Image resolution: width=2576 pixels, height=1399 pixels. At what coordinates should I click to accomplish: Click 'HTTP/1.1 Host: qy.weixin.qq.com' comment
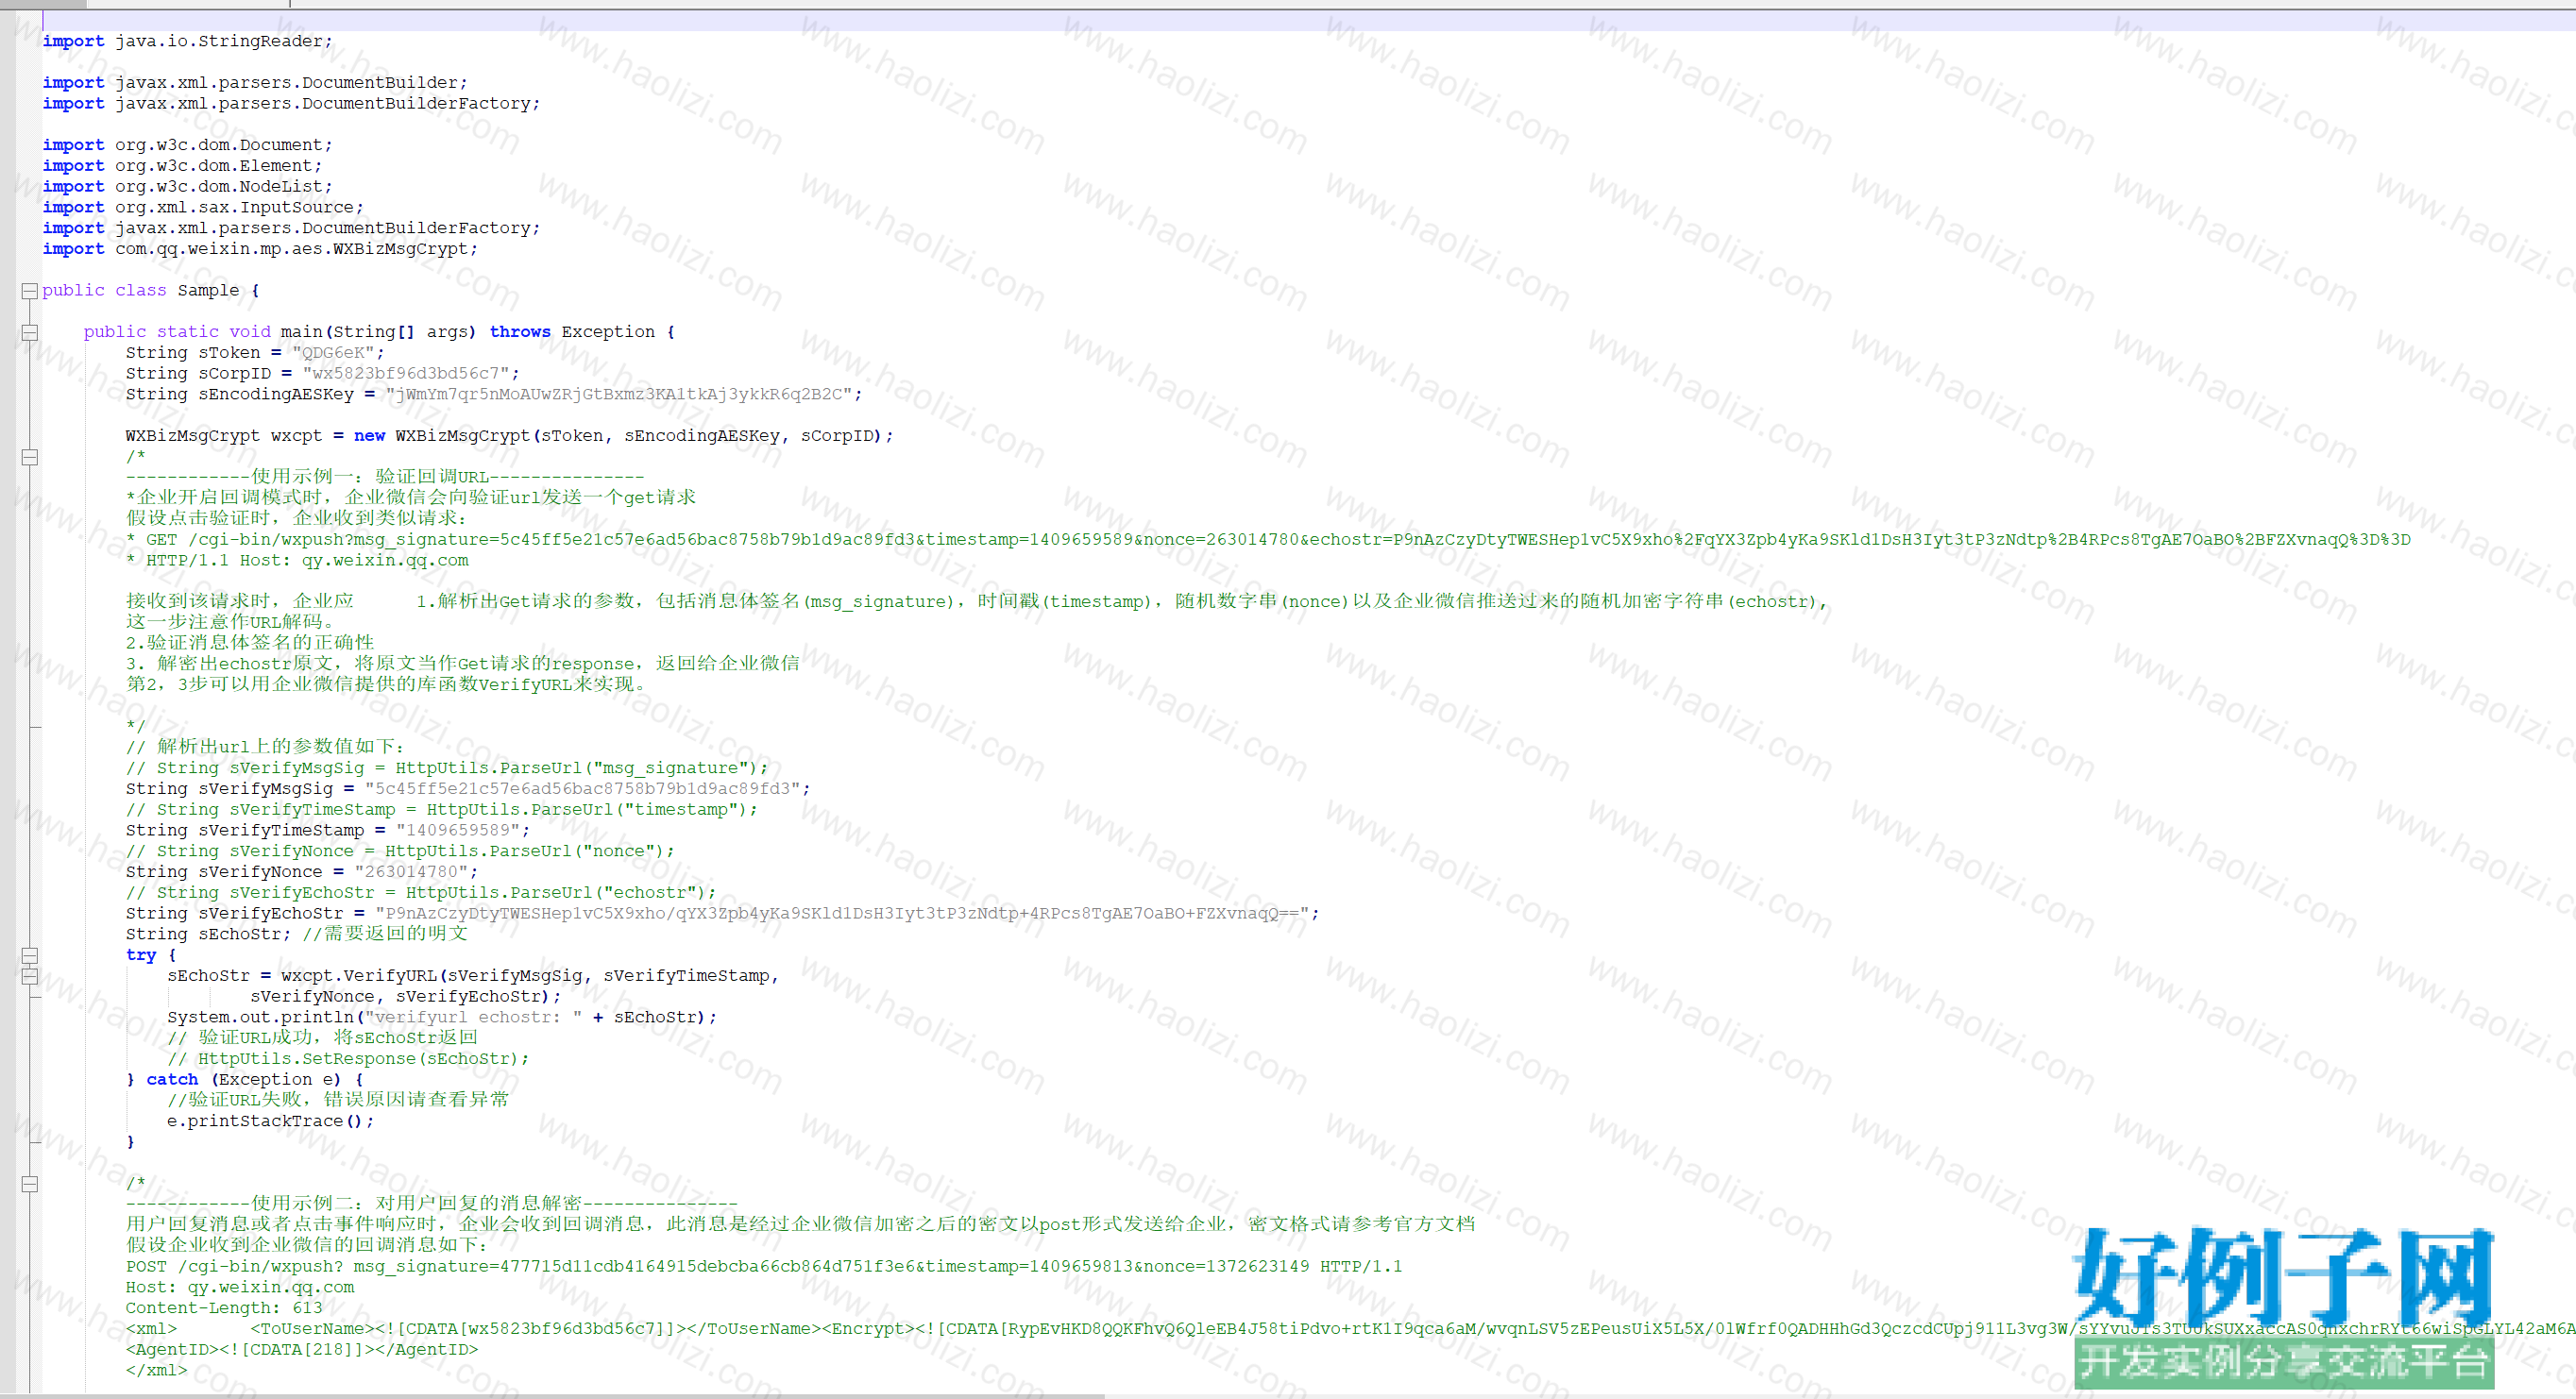297,561
